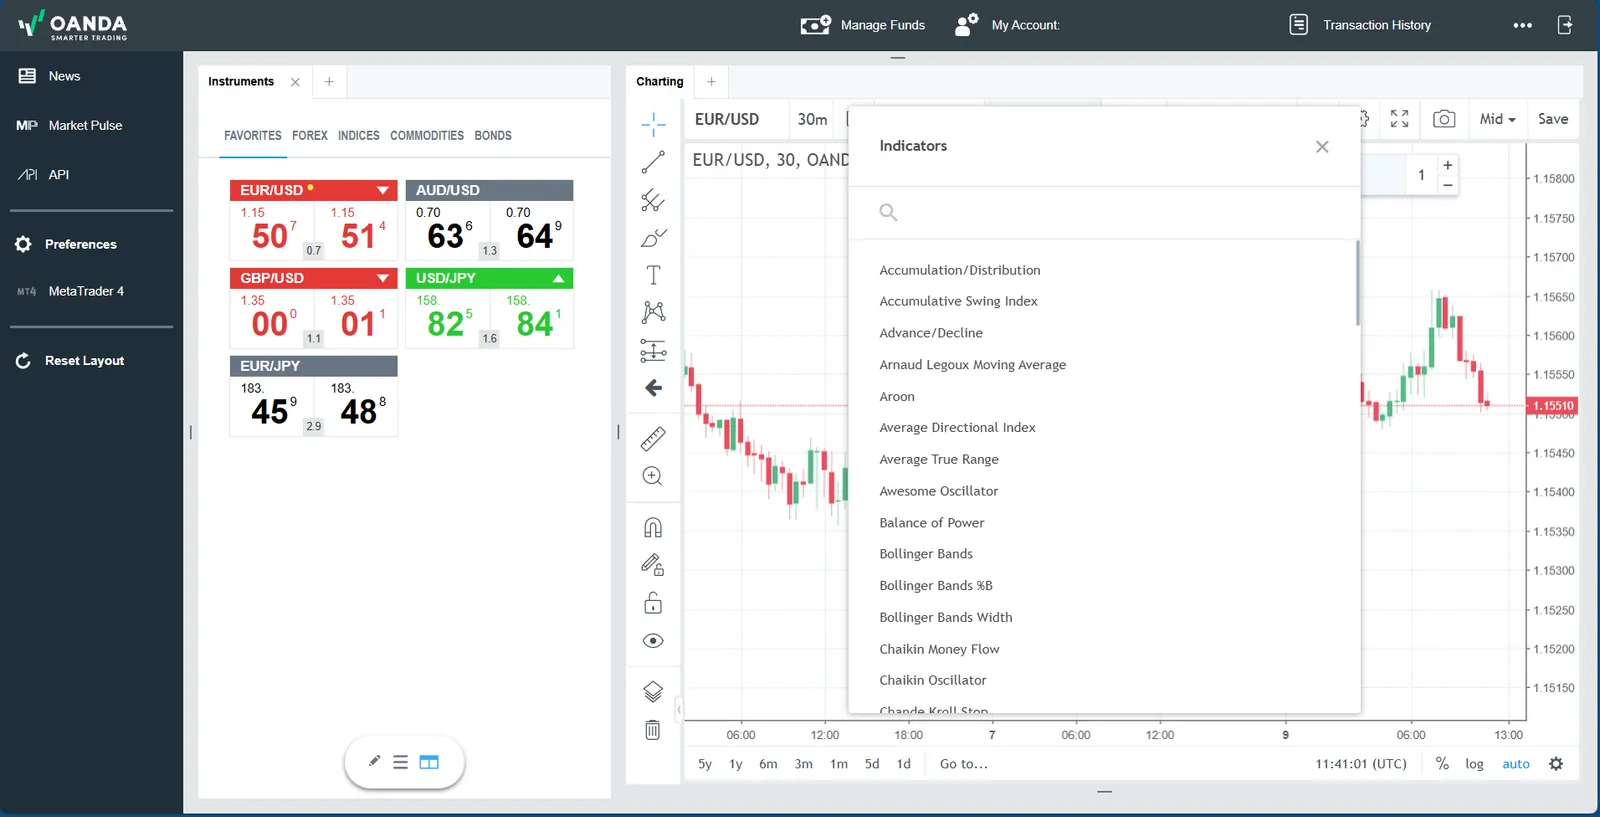1600x817 pixels.
Task: Launch MetaTrader 4 from sidebar
Action: pos(70,291)
